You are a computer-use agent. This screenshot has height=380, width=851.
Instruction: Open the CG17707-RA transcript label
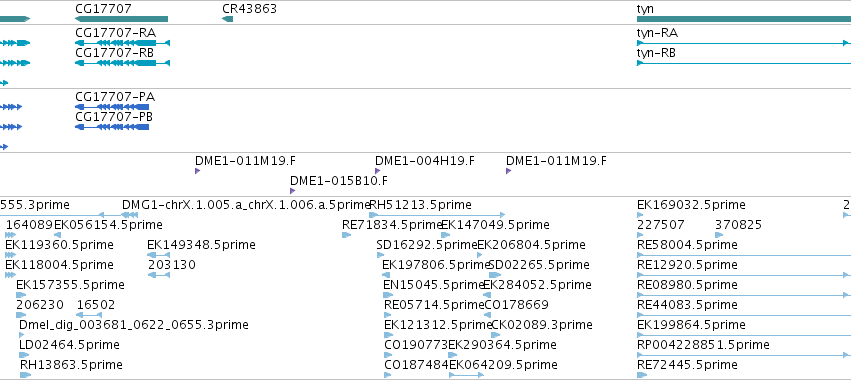[x=116, y=33]
